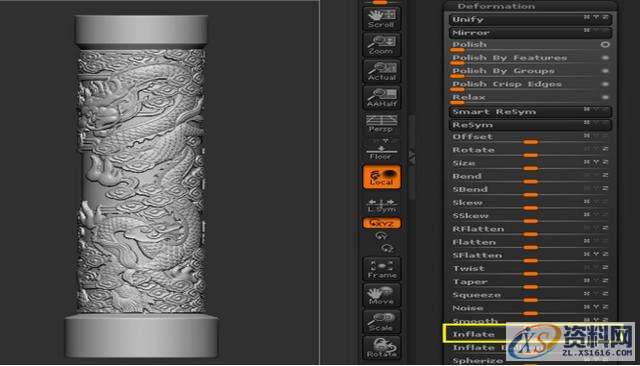640x366 pixels.
Task: Toggle X axis on Skew deformation
Action: point(587,201)
